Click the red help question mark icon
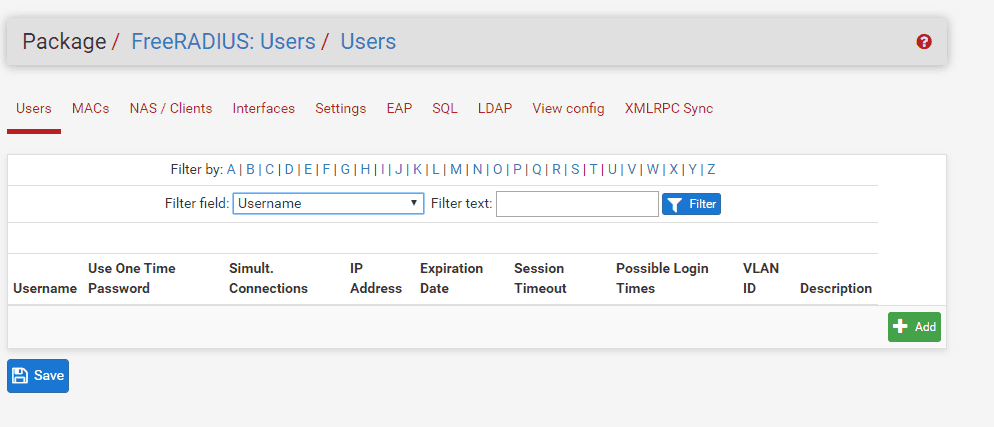 tap(924, 42)
